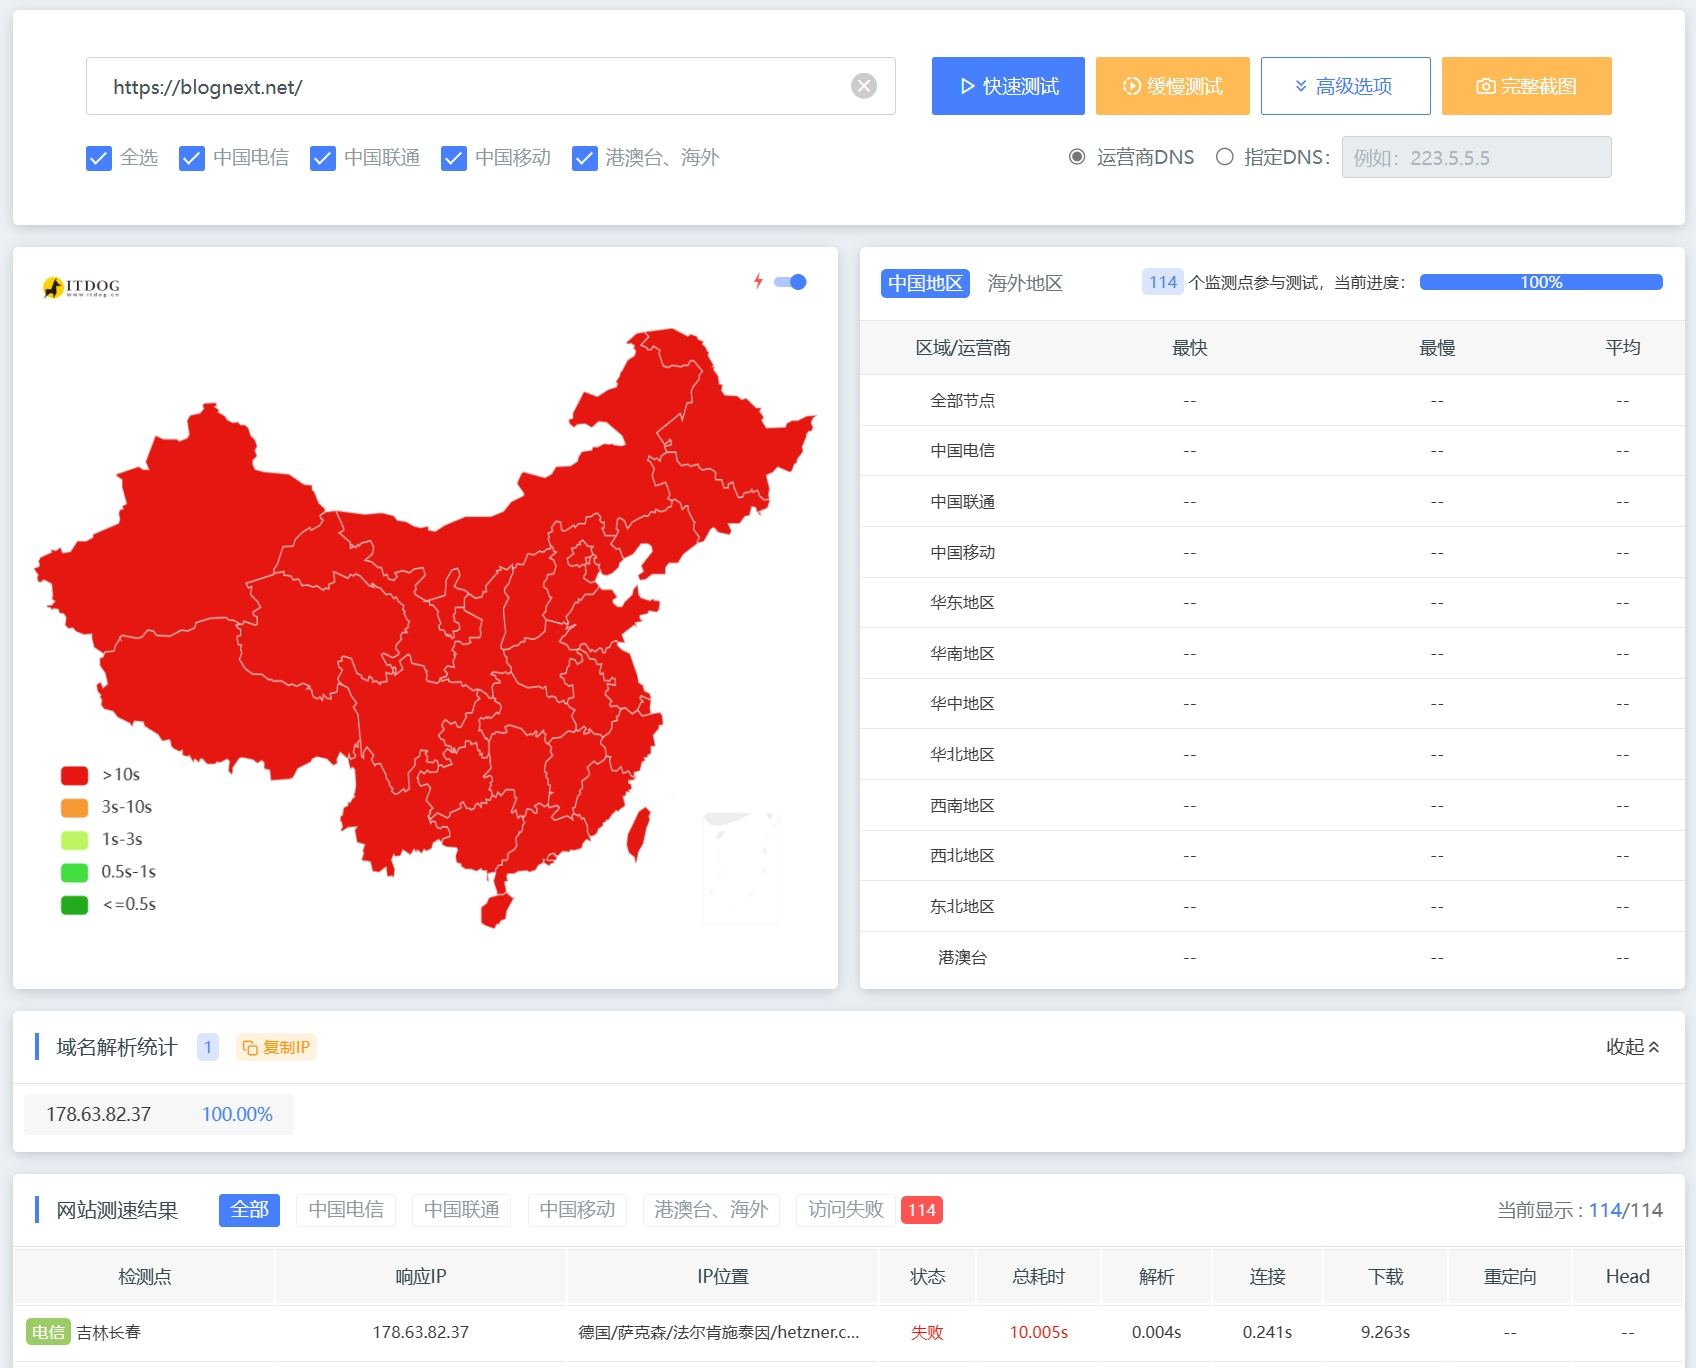Click the red >10s legend swatch

(74, 775)
